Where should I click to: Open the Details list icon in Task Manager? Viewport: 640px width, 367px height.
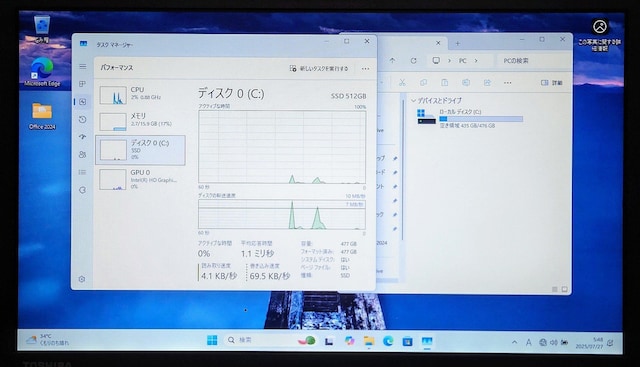(x=82, y=172)
